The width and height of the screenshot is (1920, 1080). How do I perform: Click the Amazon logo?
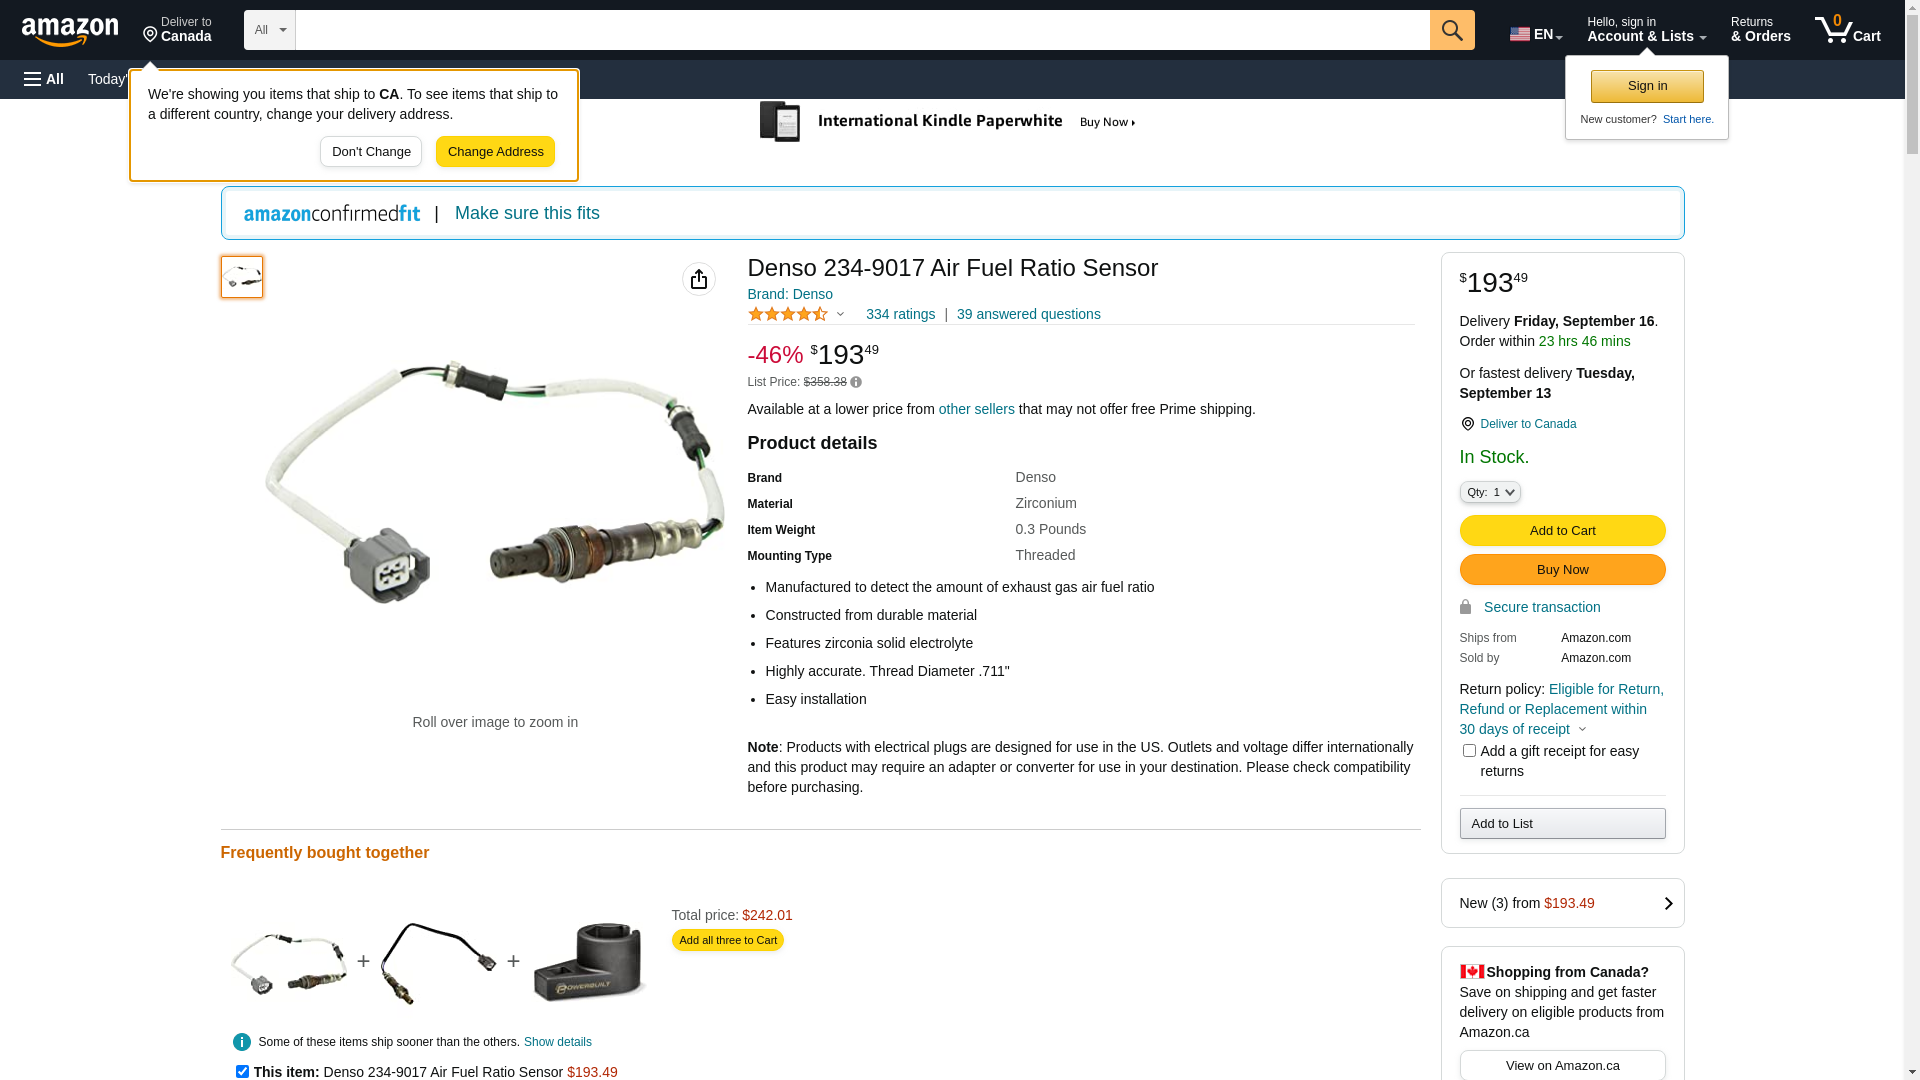click(x=70, y=31)
